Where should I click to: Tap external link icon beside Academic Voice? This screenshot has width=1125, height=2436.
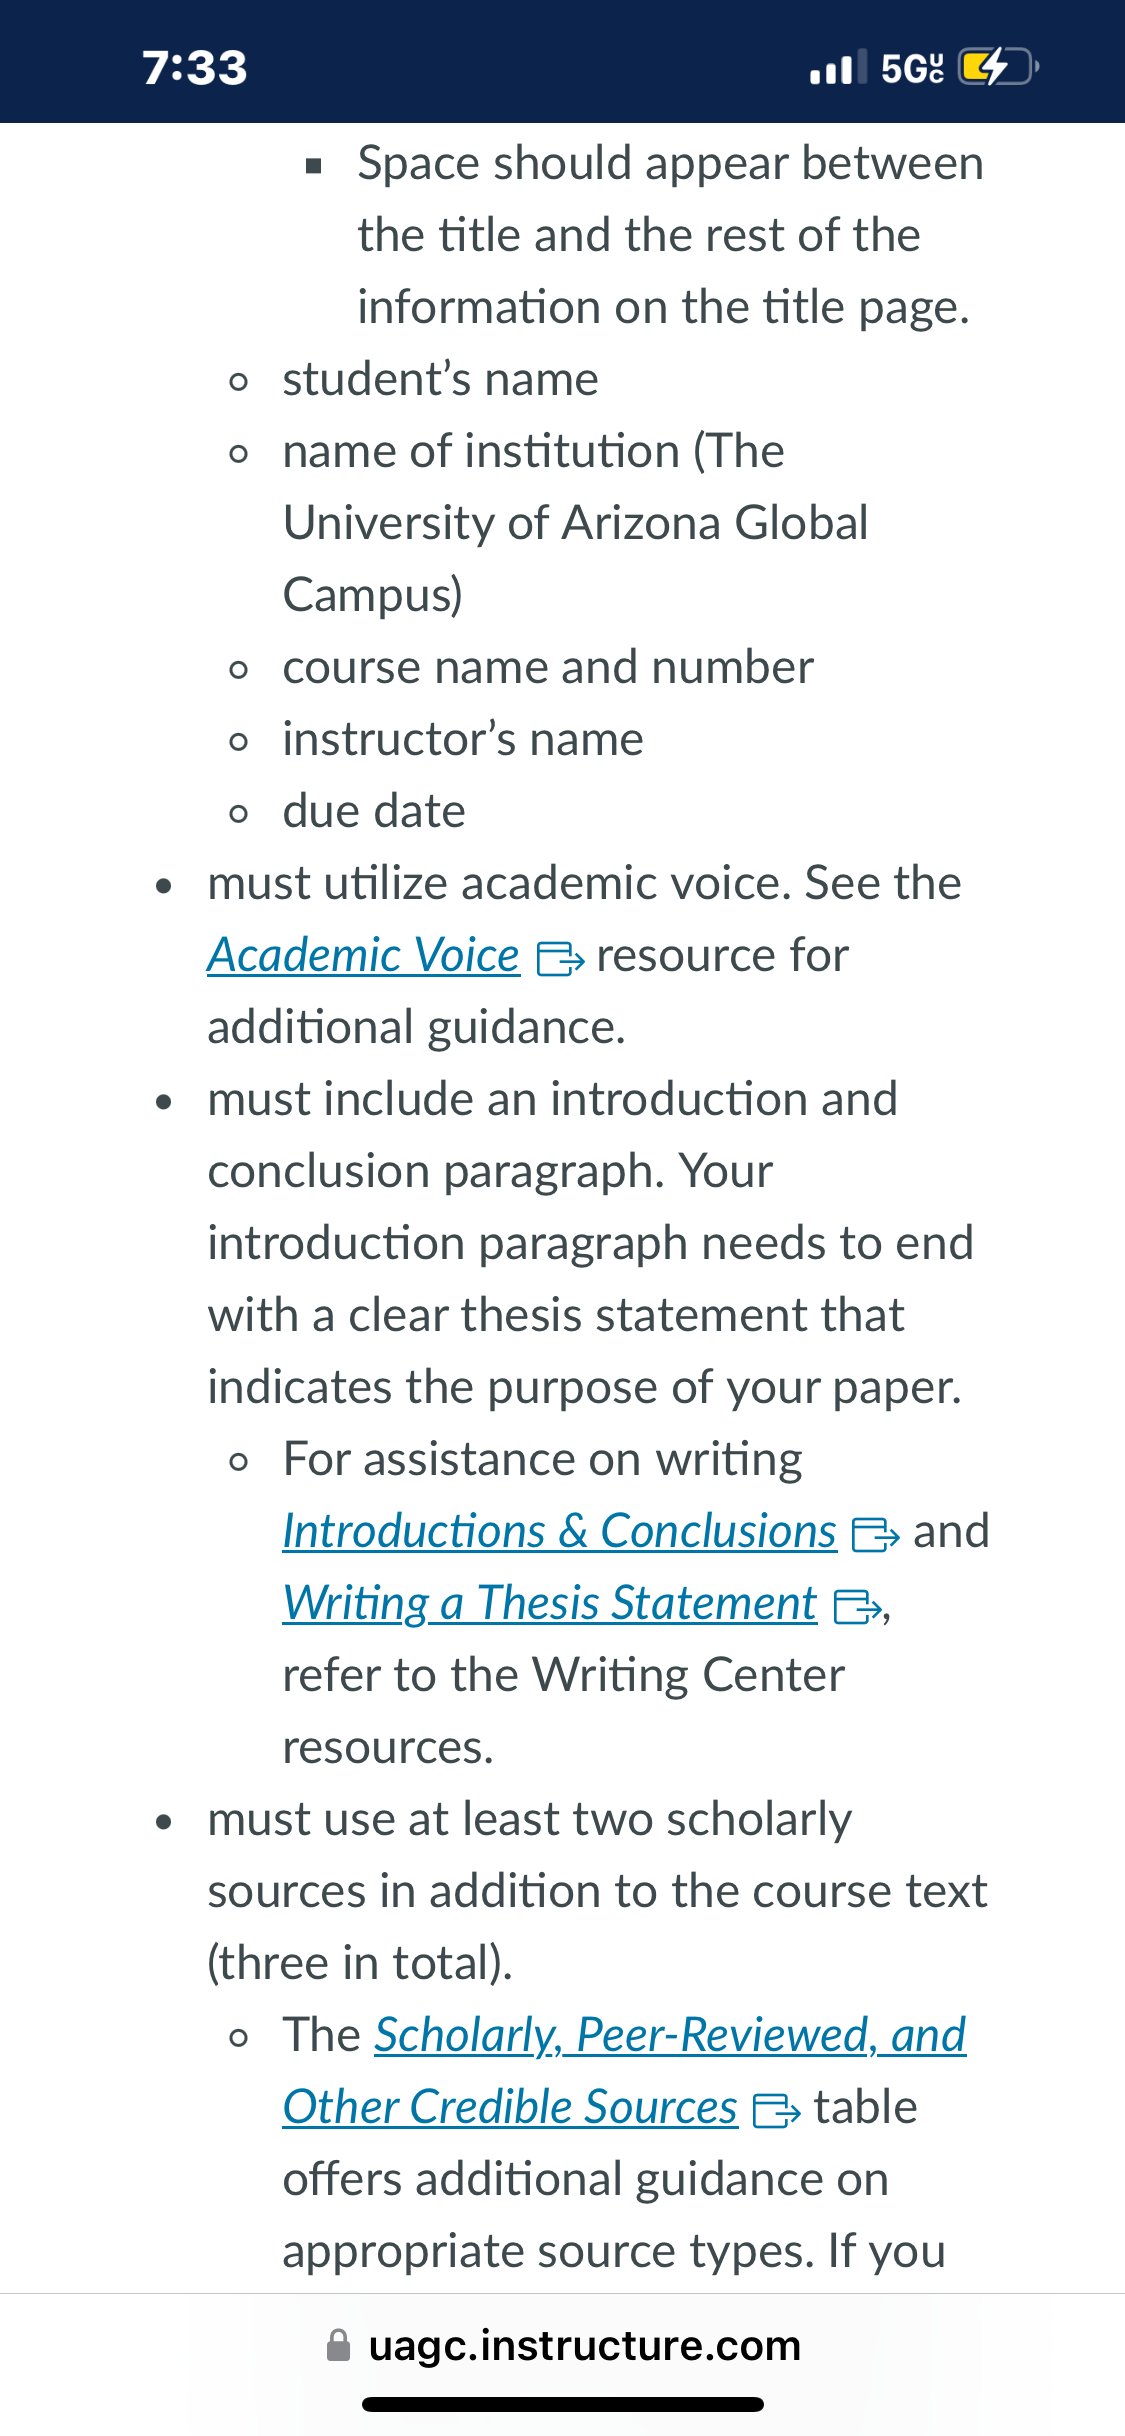click(560, 960)
